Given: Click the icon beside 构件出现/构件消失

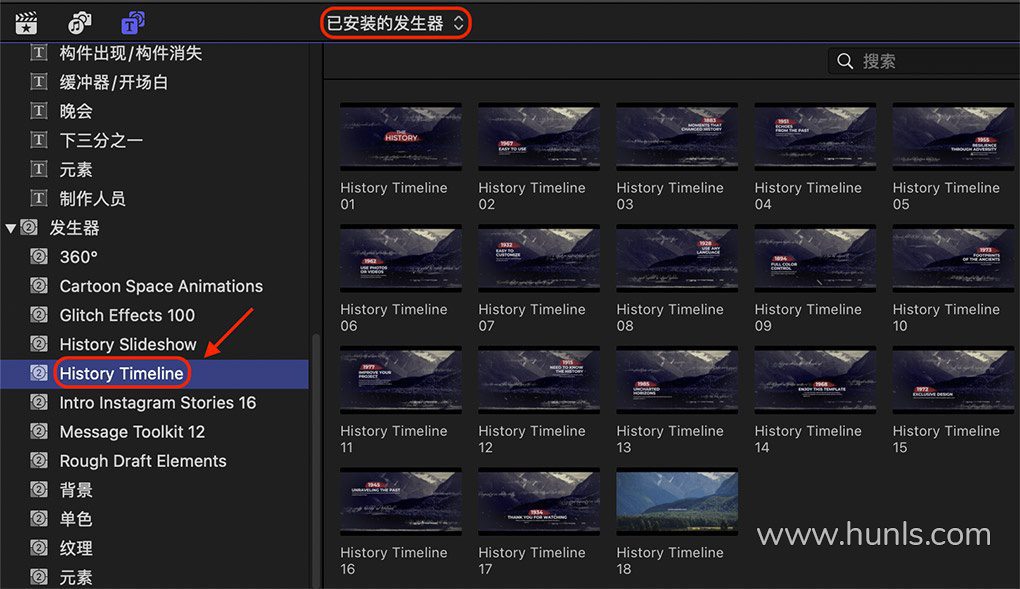Looking at the screenshot, I should click(39, 52).
